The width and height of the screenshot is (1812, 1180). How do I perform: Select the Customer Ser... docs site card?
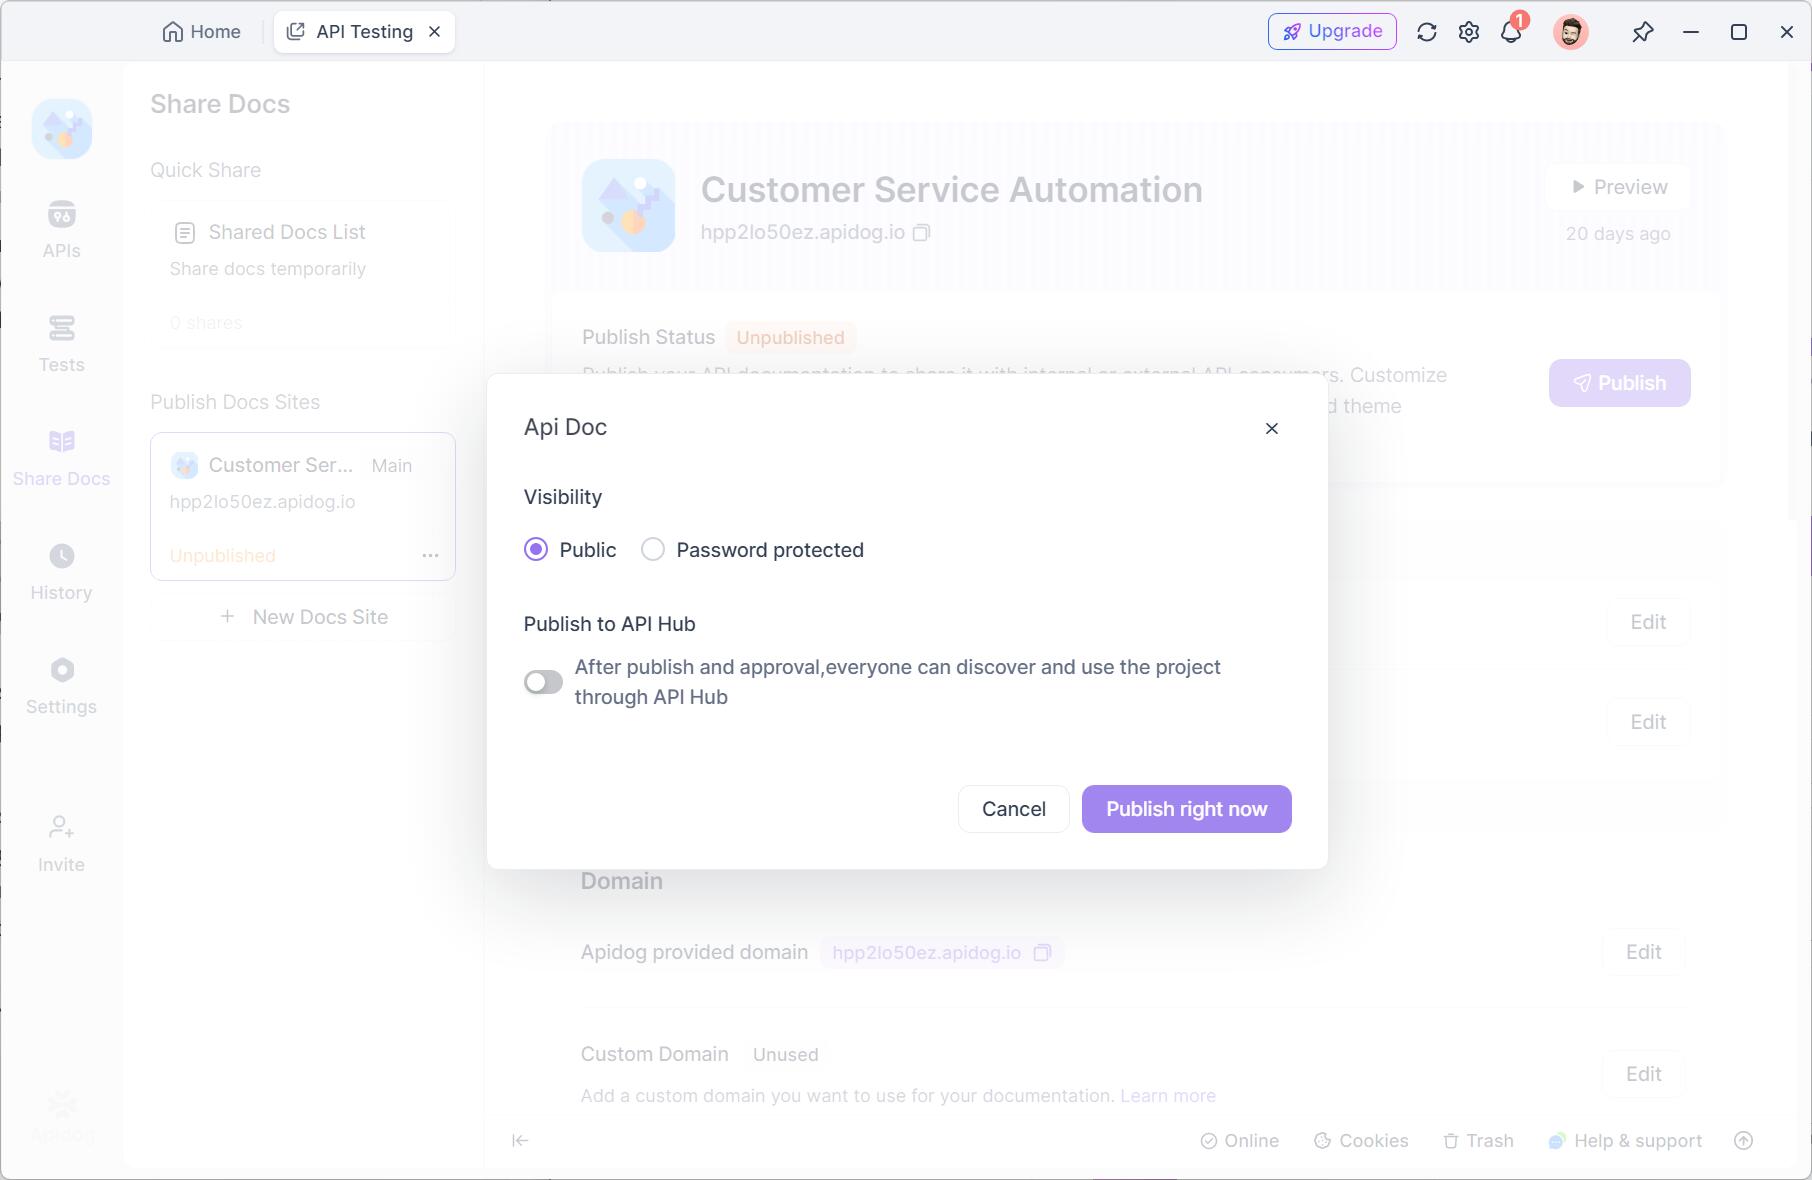(303, 507)
